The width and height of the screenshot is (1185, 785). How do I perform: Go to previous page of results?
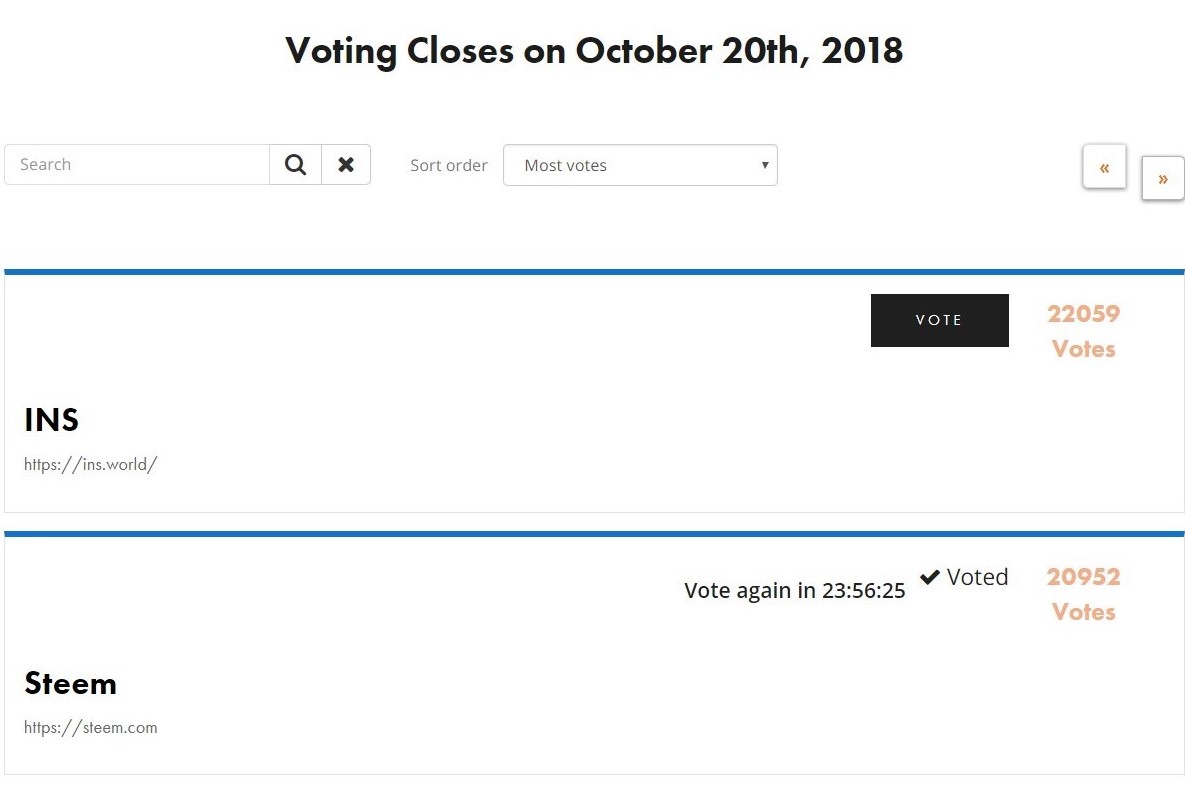tap(1104, 167)
